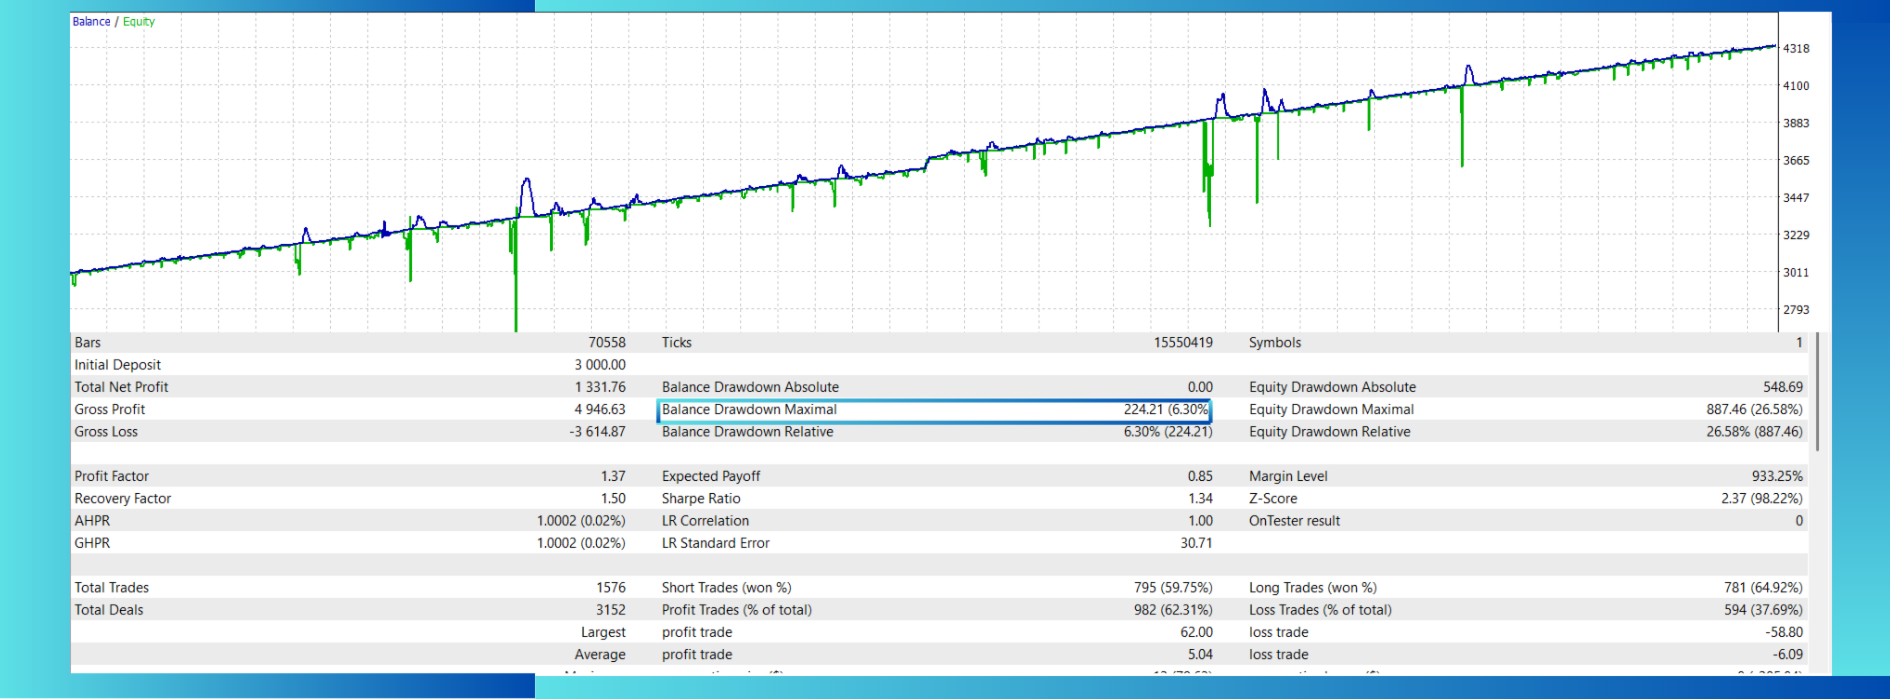Click the Gross Profit value 4 946.63
The image size is (1890, 699).
click(600, 410)
